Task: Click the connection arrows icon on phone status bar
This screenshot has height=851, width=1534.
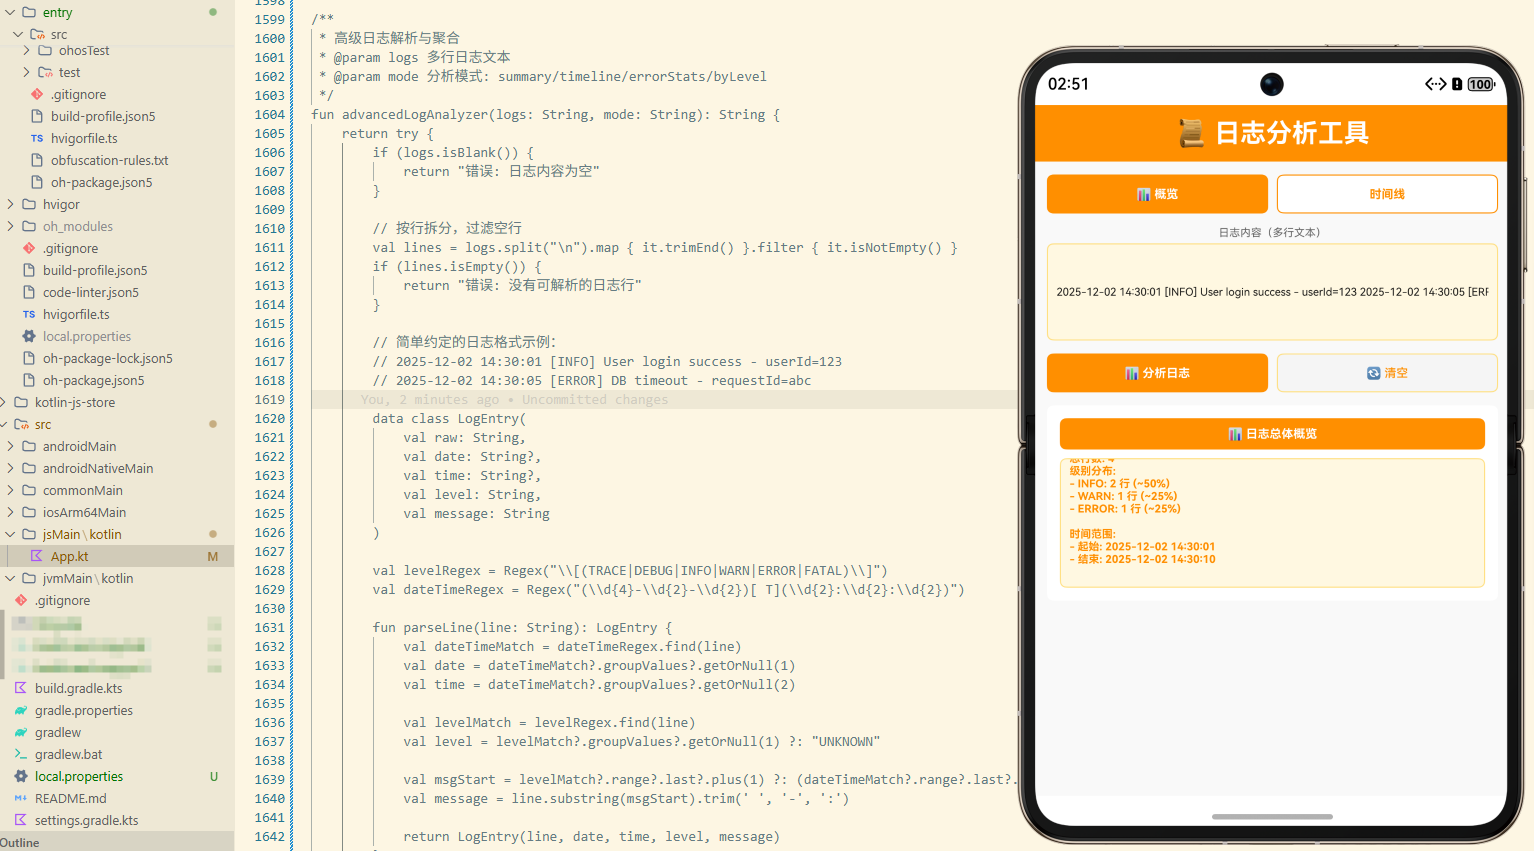Action: tap(1435, 84)
